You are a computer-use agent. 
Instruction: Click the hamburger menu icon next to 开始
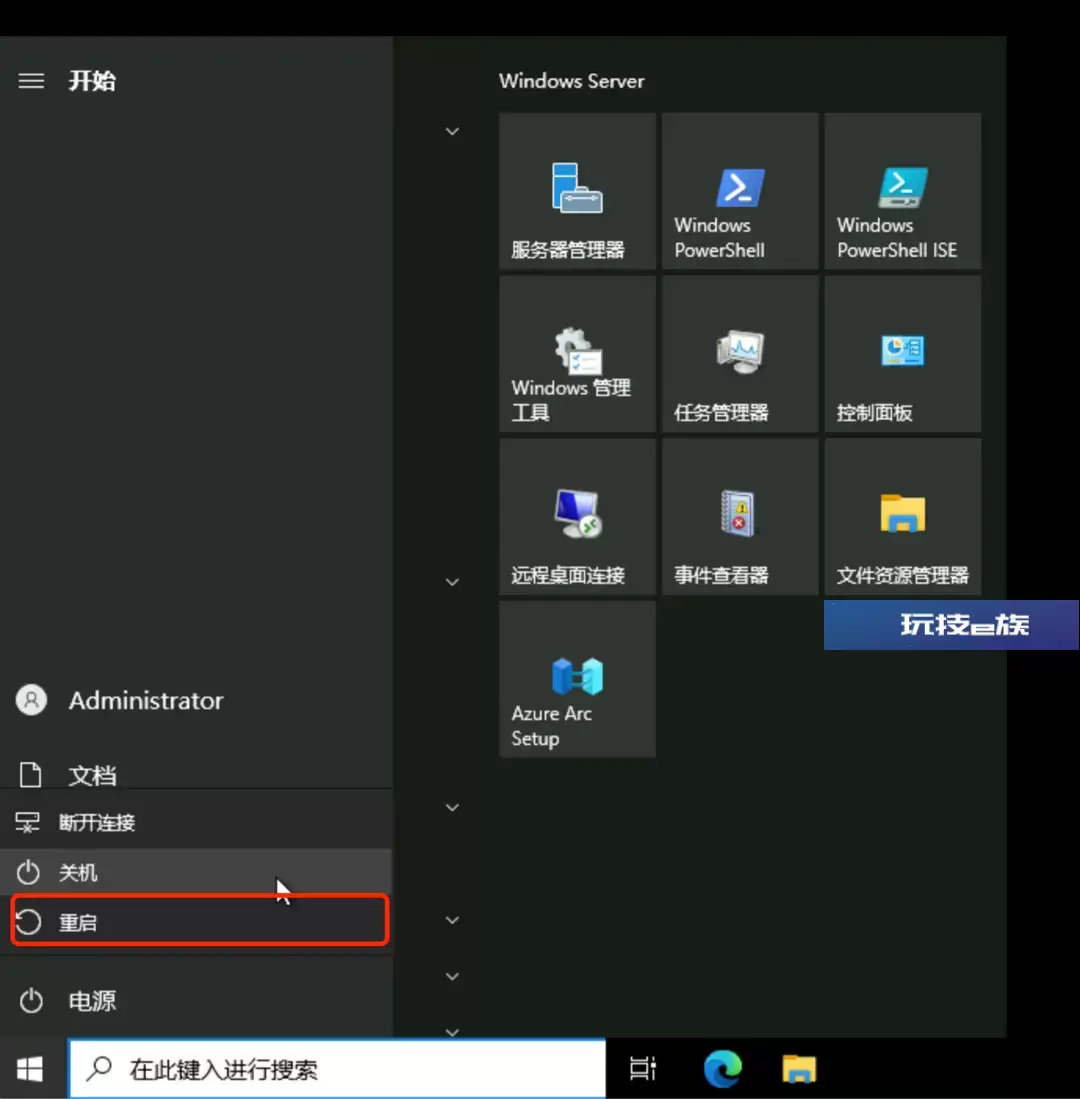[31, 81]
